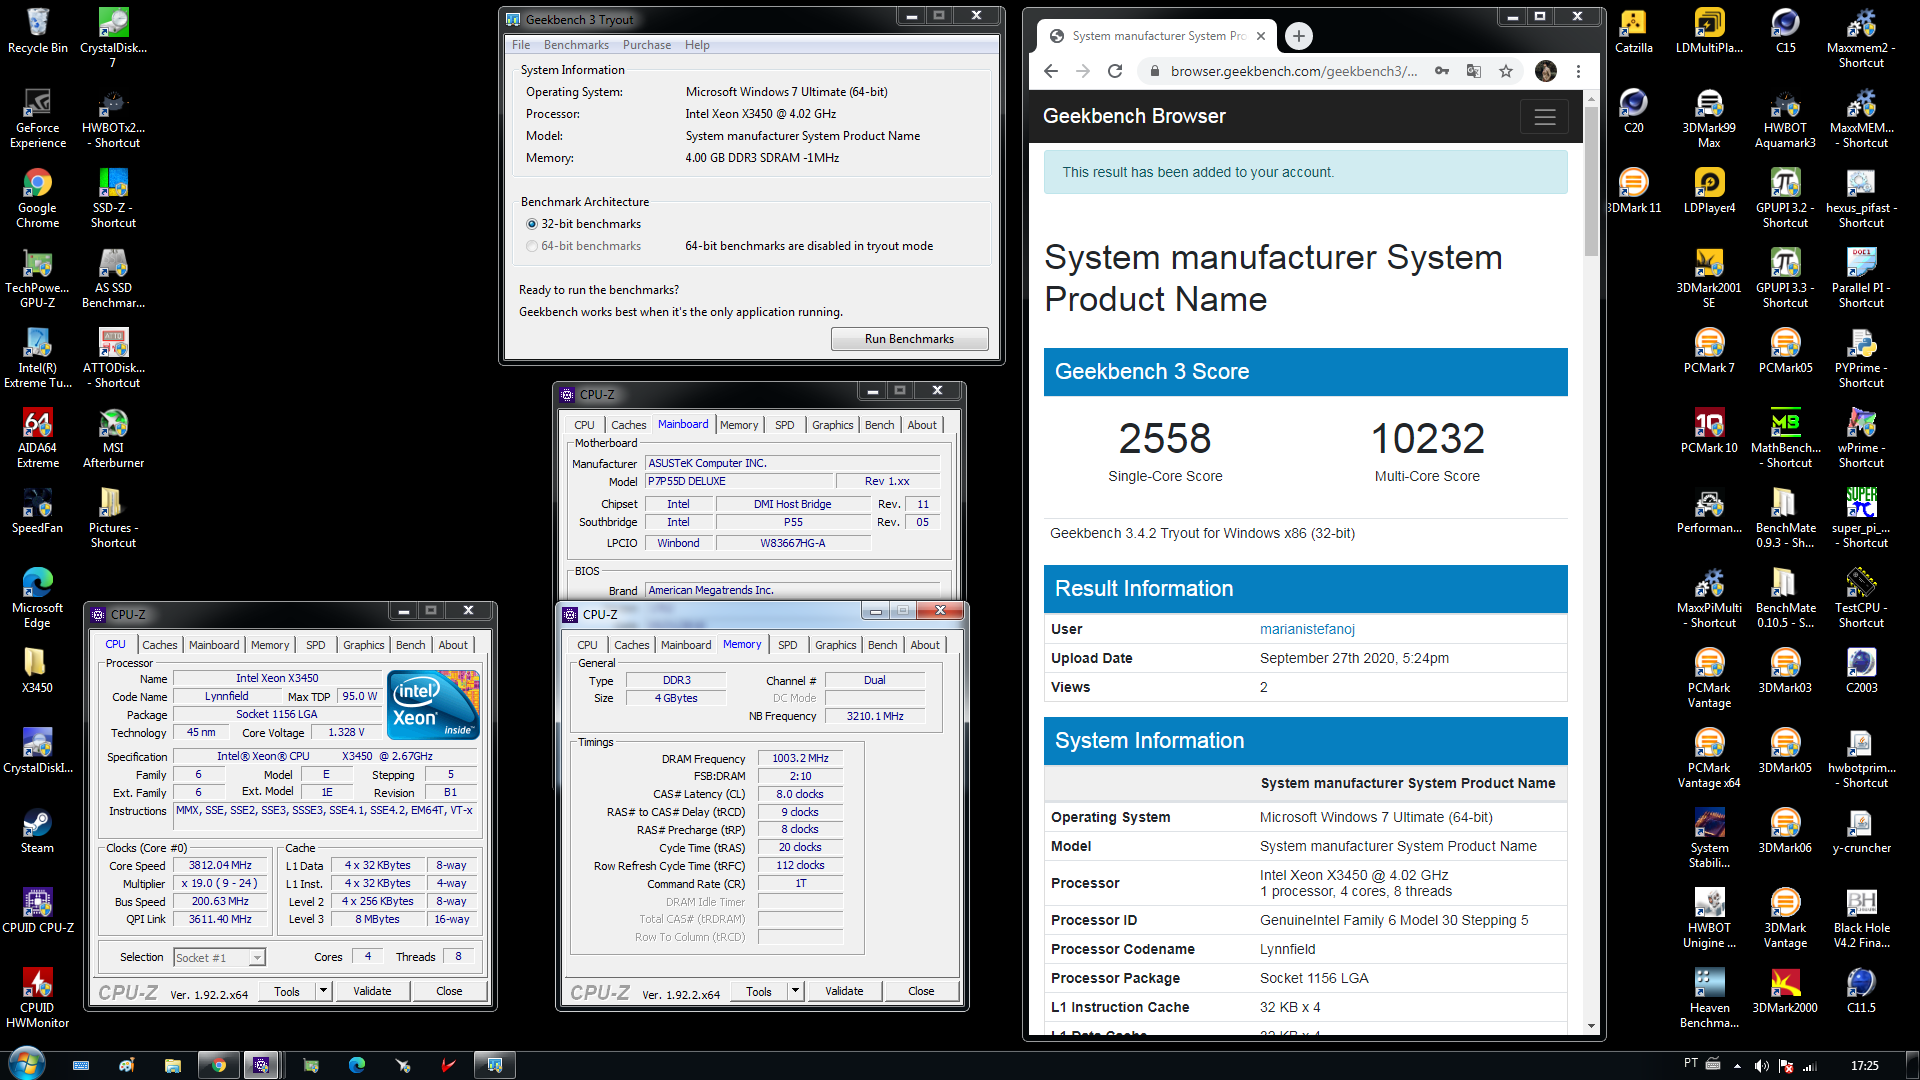The image size is (1920, 1080).
Task: Switch to Graphics tab in CPU-Z processor window
Action: point(364,645)
